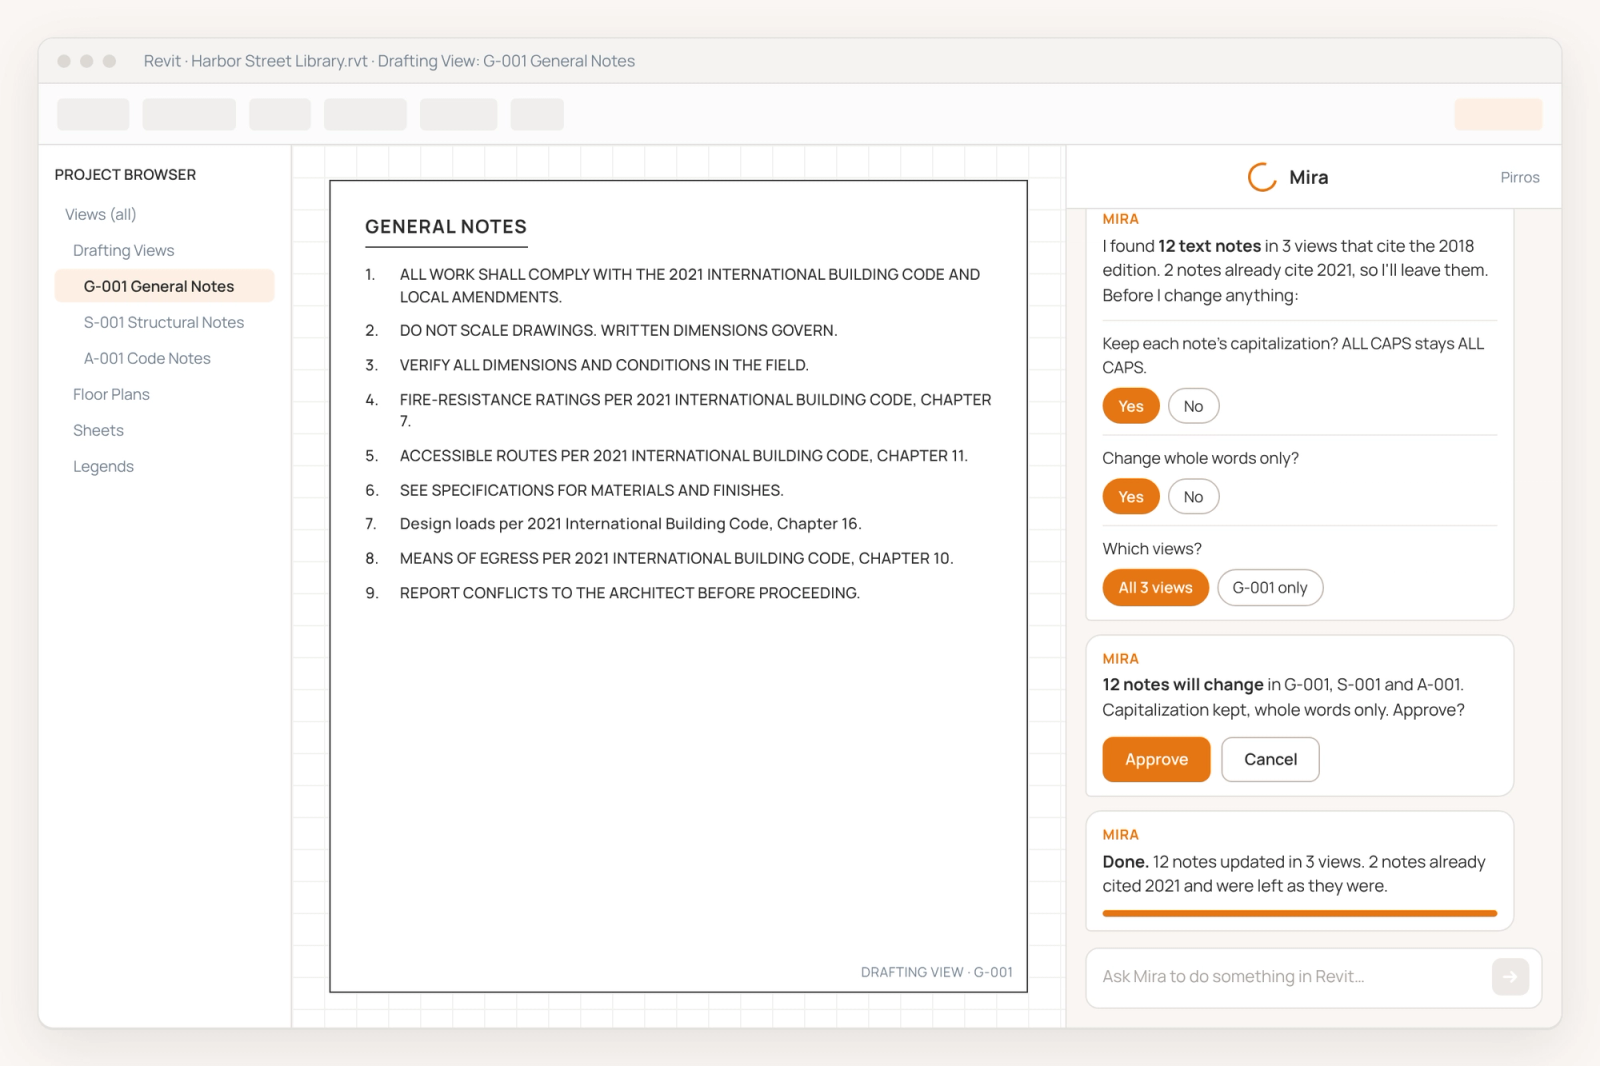Screen dimensions: 1600x1066
Task: Select note 8 MEANS OF EGRESS
Action: click(x=659, y=558)
